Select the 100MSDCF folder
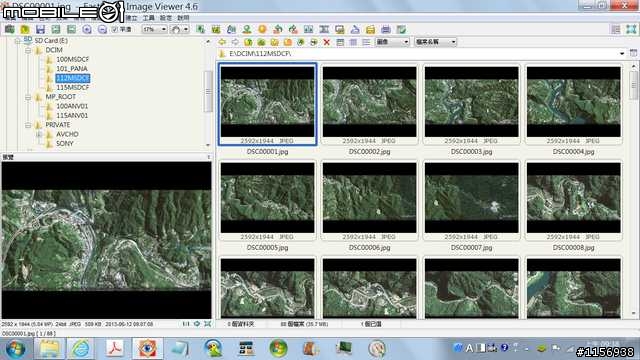The image size is (640, 360). 72,60
